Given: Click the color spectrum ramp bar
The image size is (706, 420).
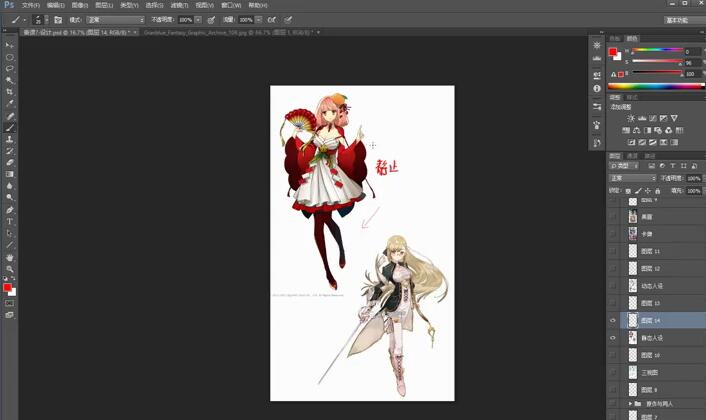Looking at the screenshot, I should pyautogui.click(x=656, y=86).
